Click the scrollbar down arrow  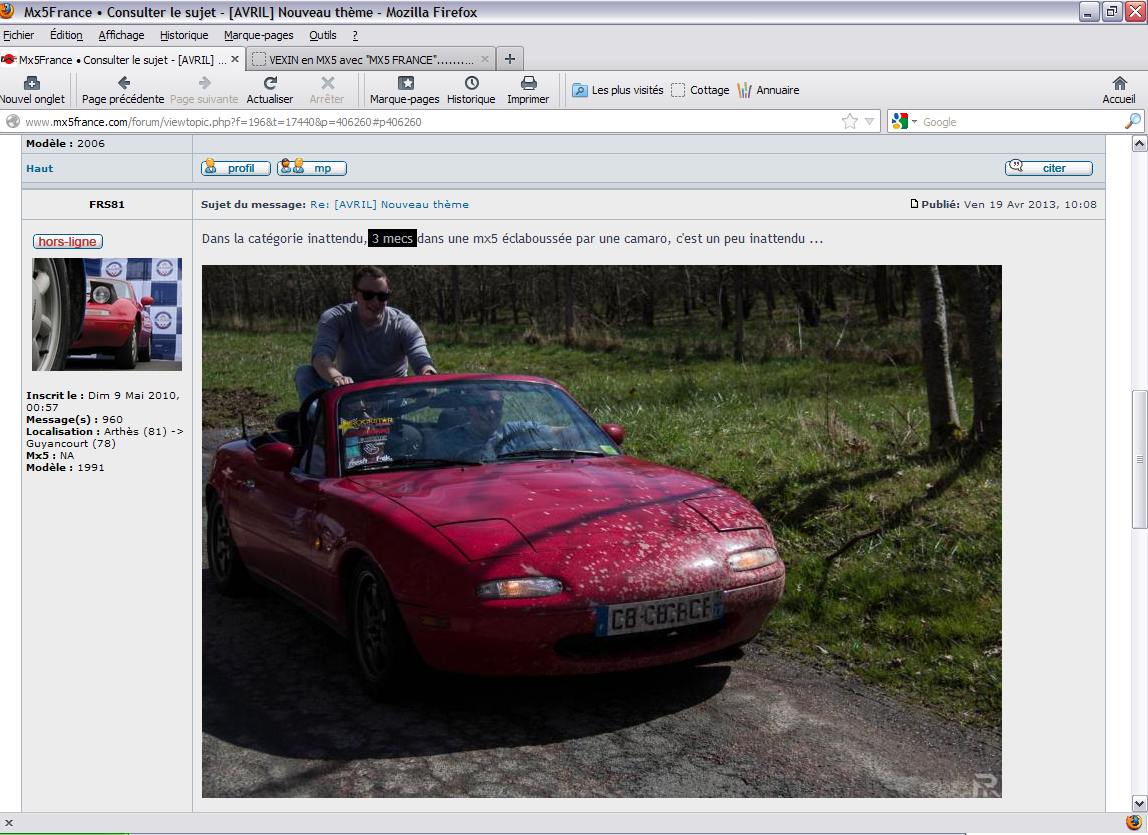point(1139,804)
